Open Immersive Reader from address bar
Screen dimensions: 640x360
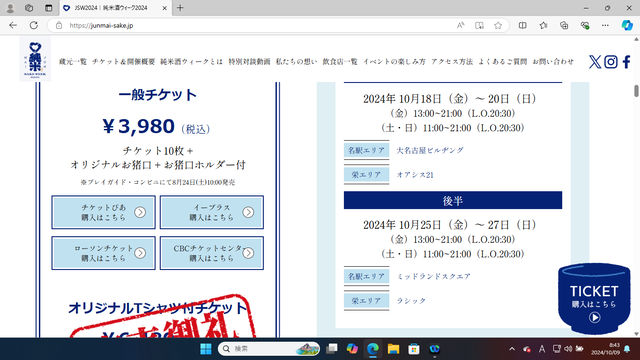coord(479,25)
